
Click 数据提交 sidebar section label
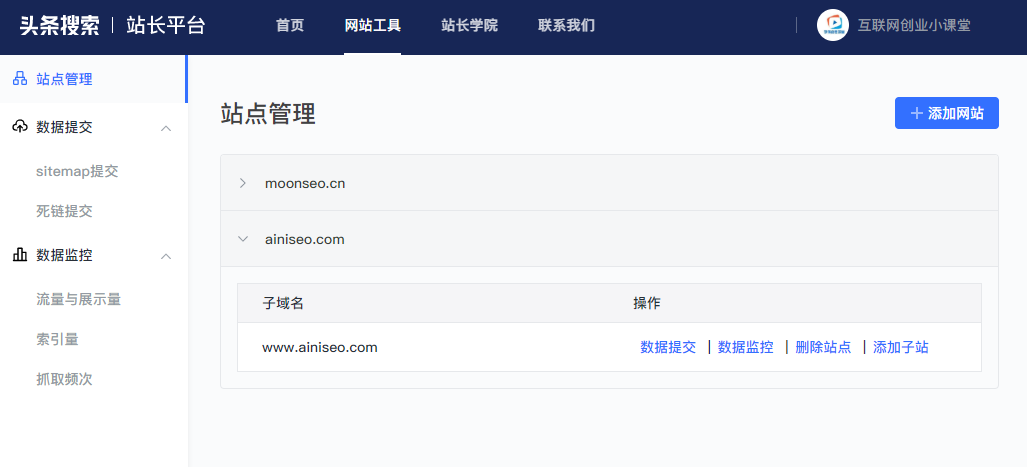[x=64, y=127]
